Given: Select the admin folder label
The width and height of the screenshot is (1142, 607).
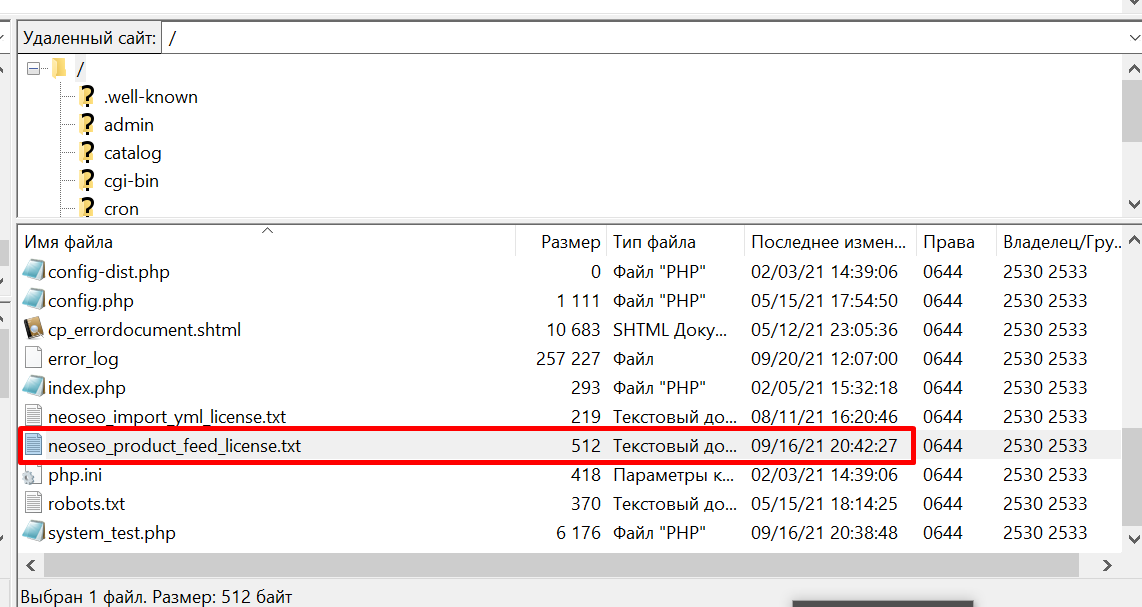Looking at the screenshot, I should pyautogui.click(x=129, y=125).
